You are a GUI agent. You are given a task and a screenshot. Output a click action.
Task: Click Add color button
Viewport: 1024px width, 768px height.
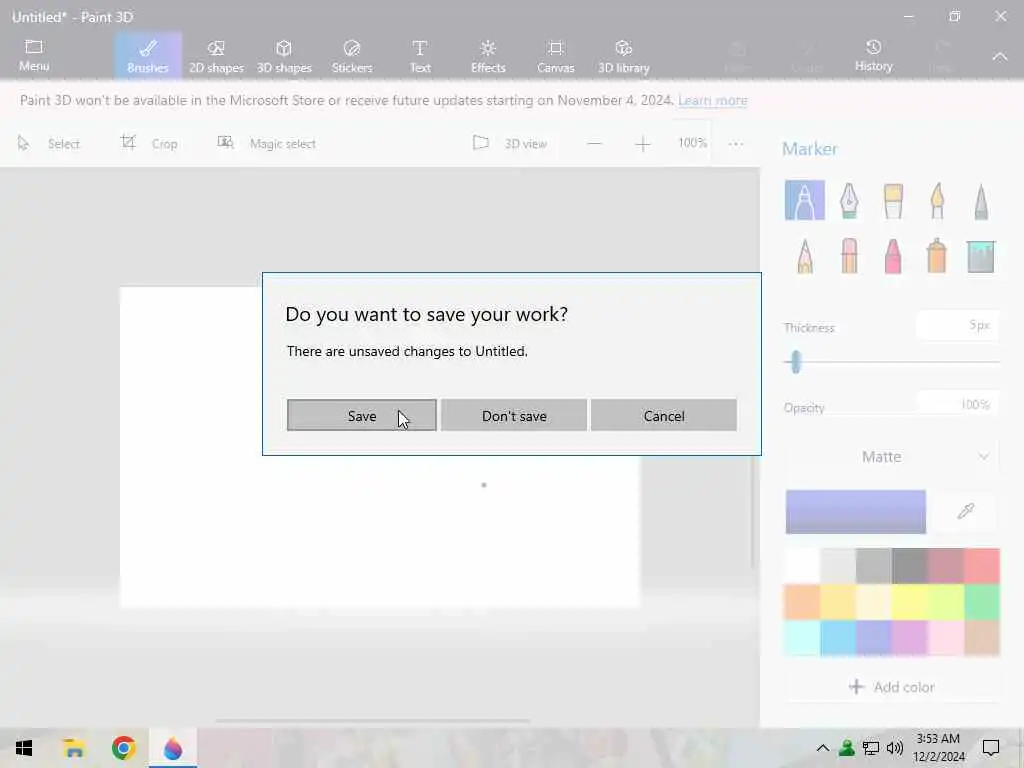pos(892,687)
